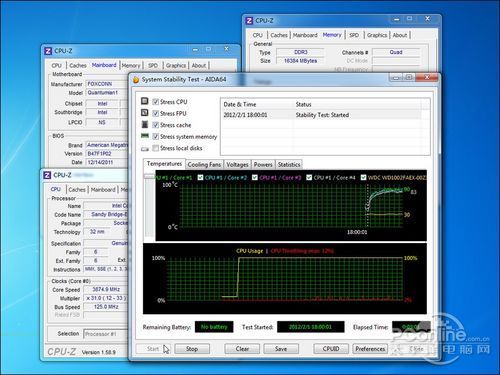The height and width of the screenshot is (375, 500).
Task: Toggle CPU #1 / Core #3 graph checkbox
Action: (255, 177)
